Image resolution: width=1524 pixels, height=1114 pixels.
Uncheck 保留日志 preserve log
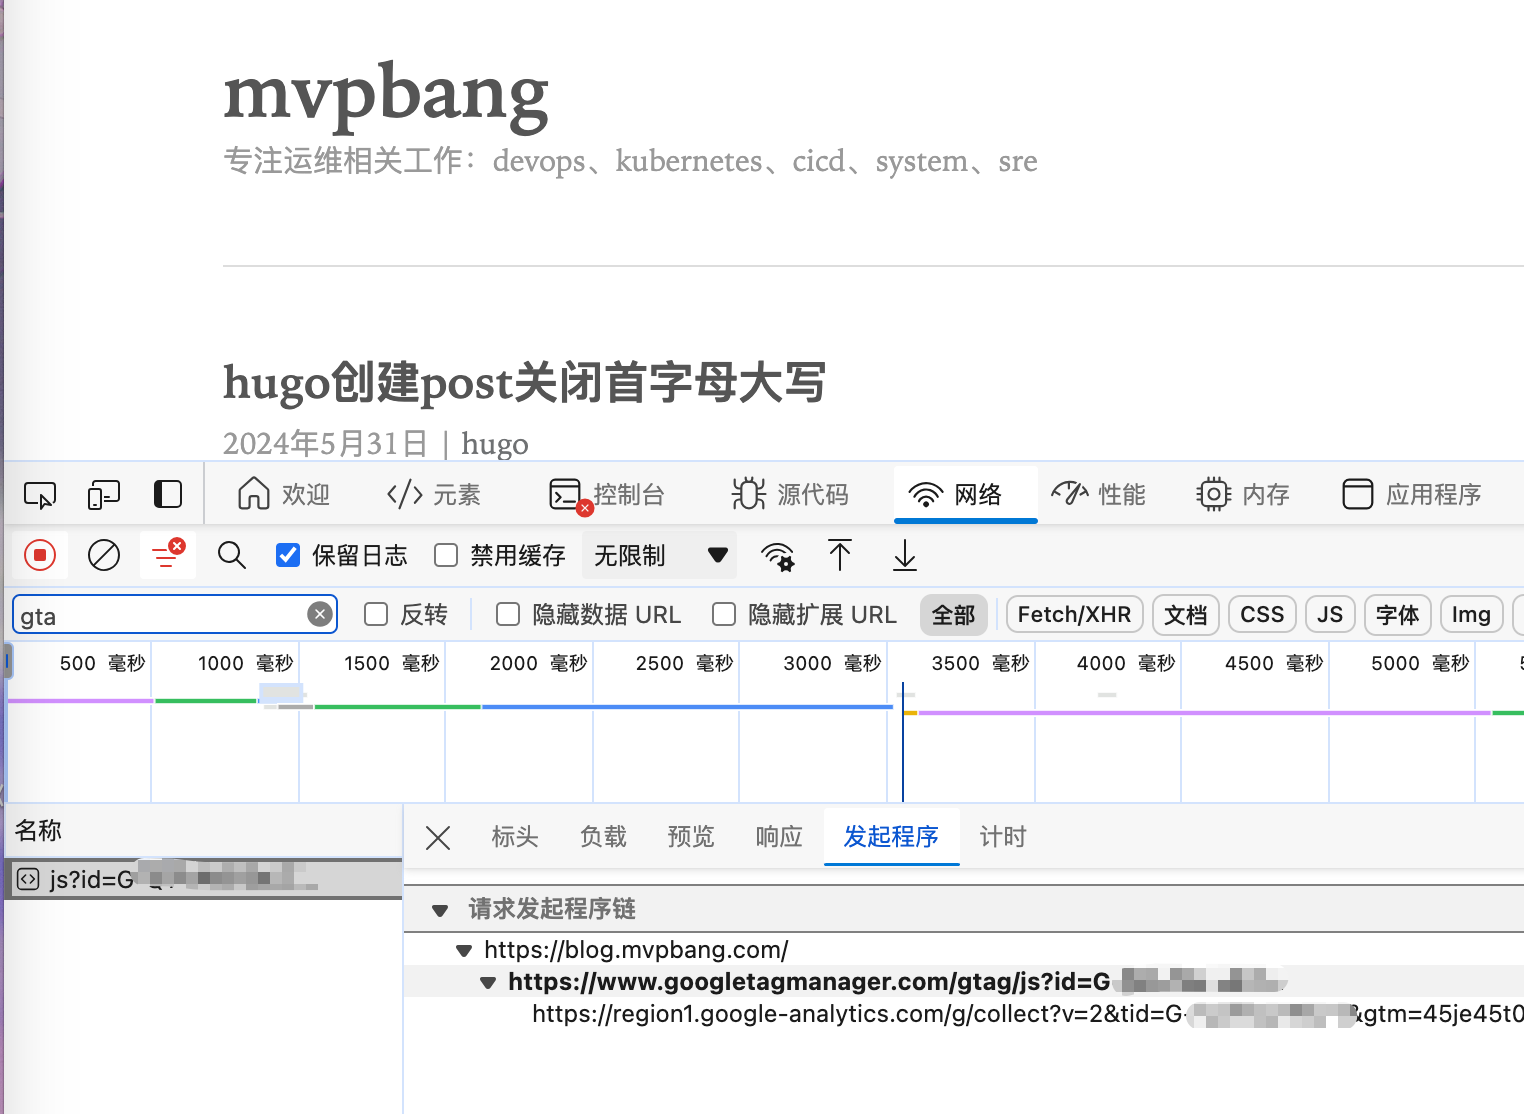(x=288, y=555)
